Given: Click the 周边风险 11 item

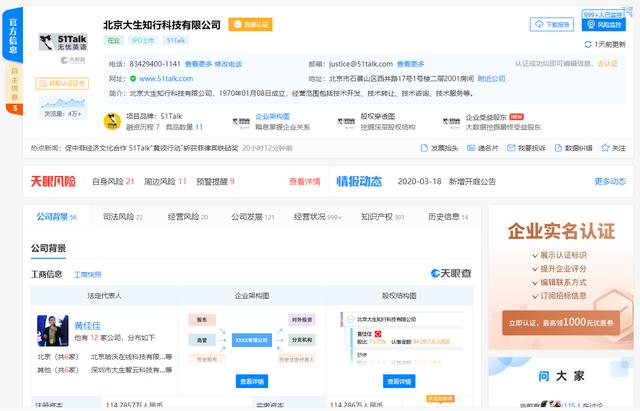Looking at the screenshot, I should pyautogui.click(x=165, y=181).
